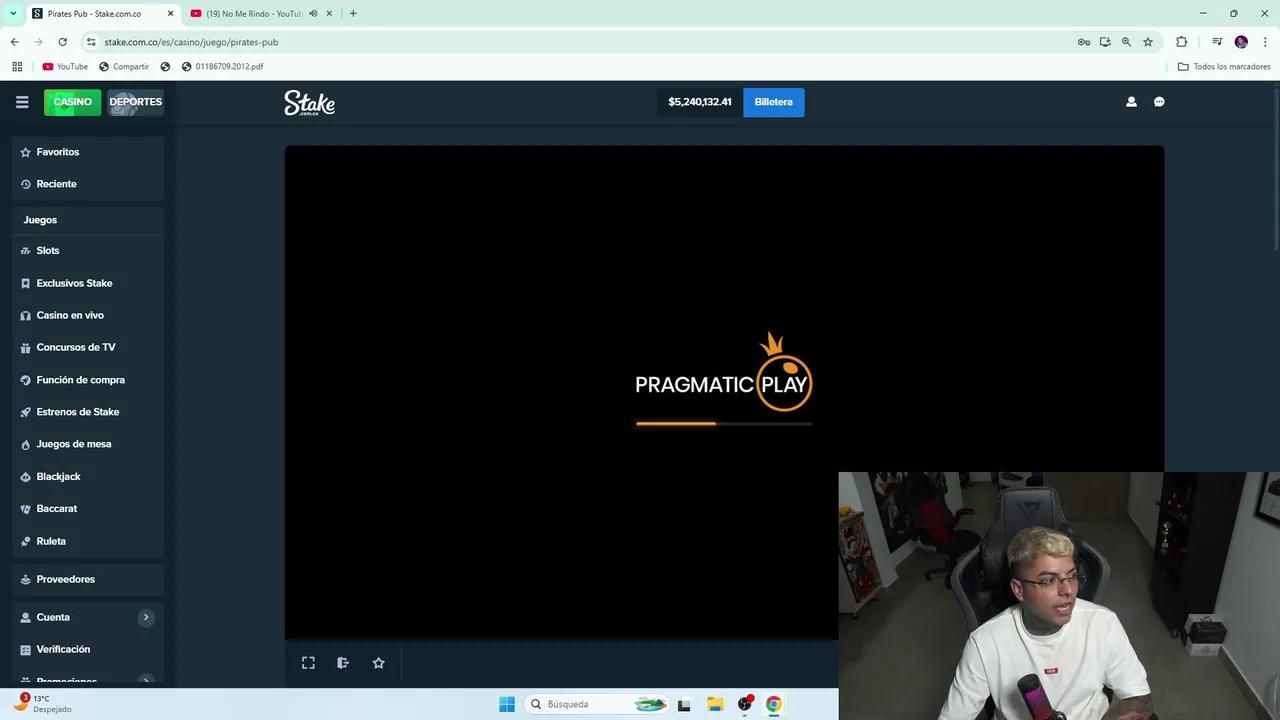Toggle theater mode for the game

[343, 663]
